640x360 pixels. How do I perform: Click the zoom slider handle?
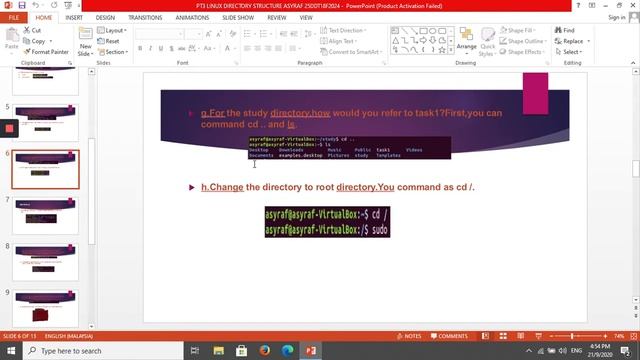[x=572, y=336]
